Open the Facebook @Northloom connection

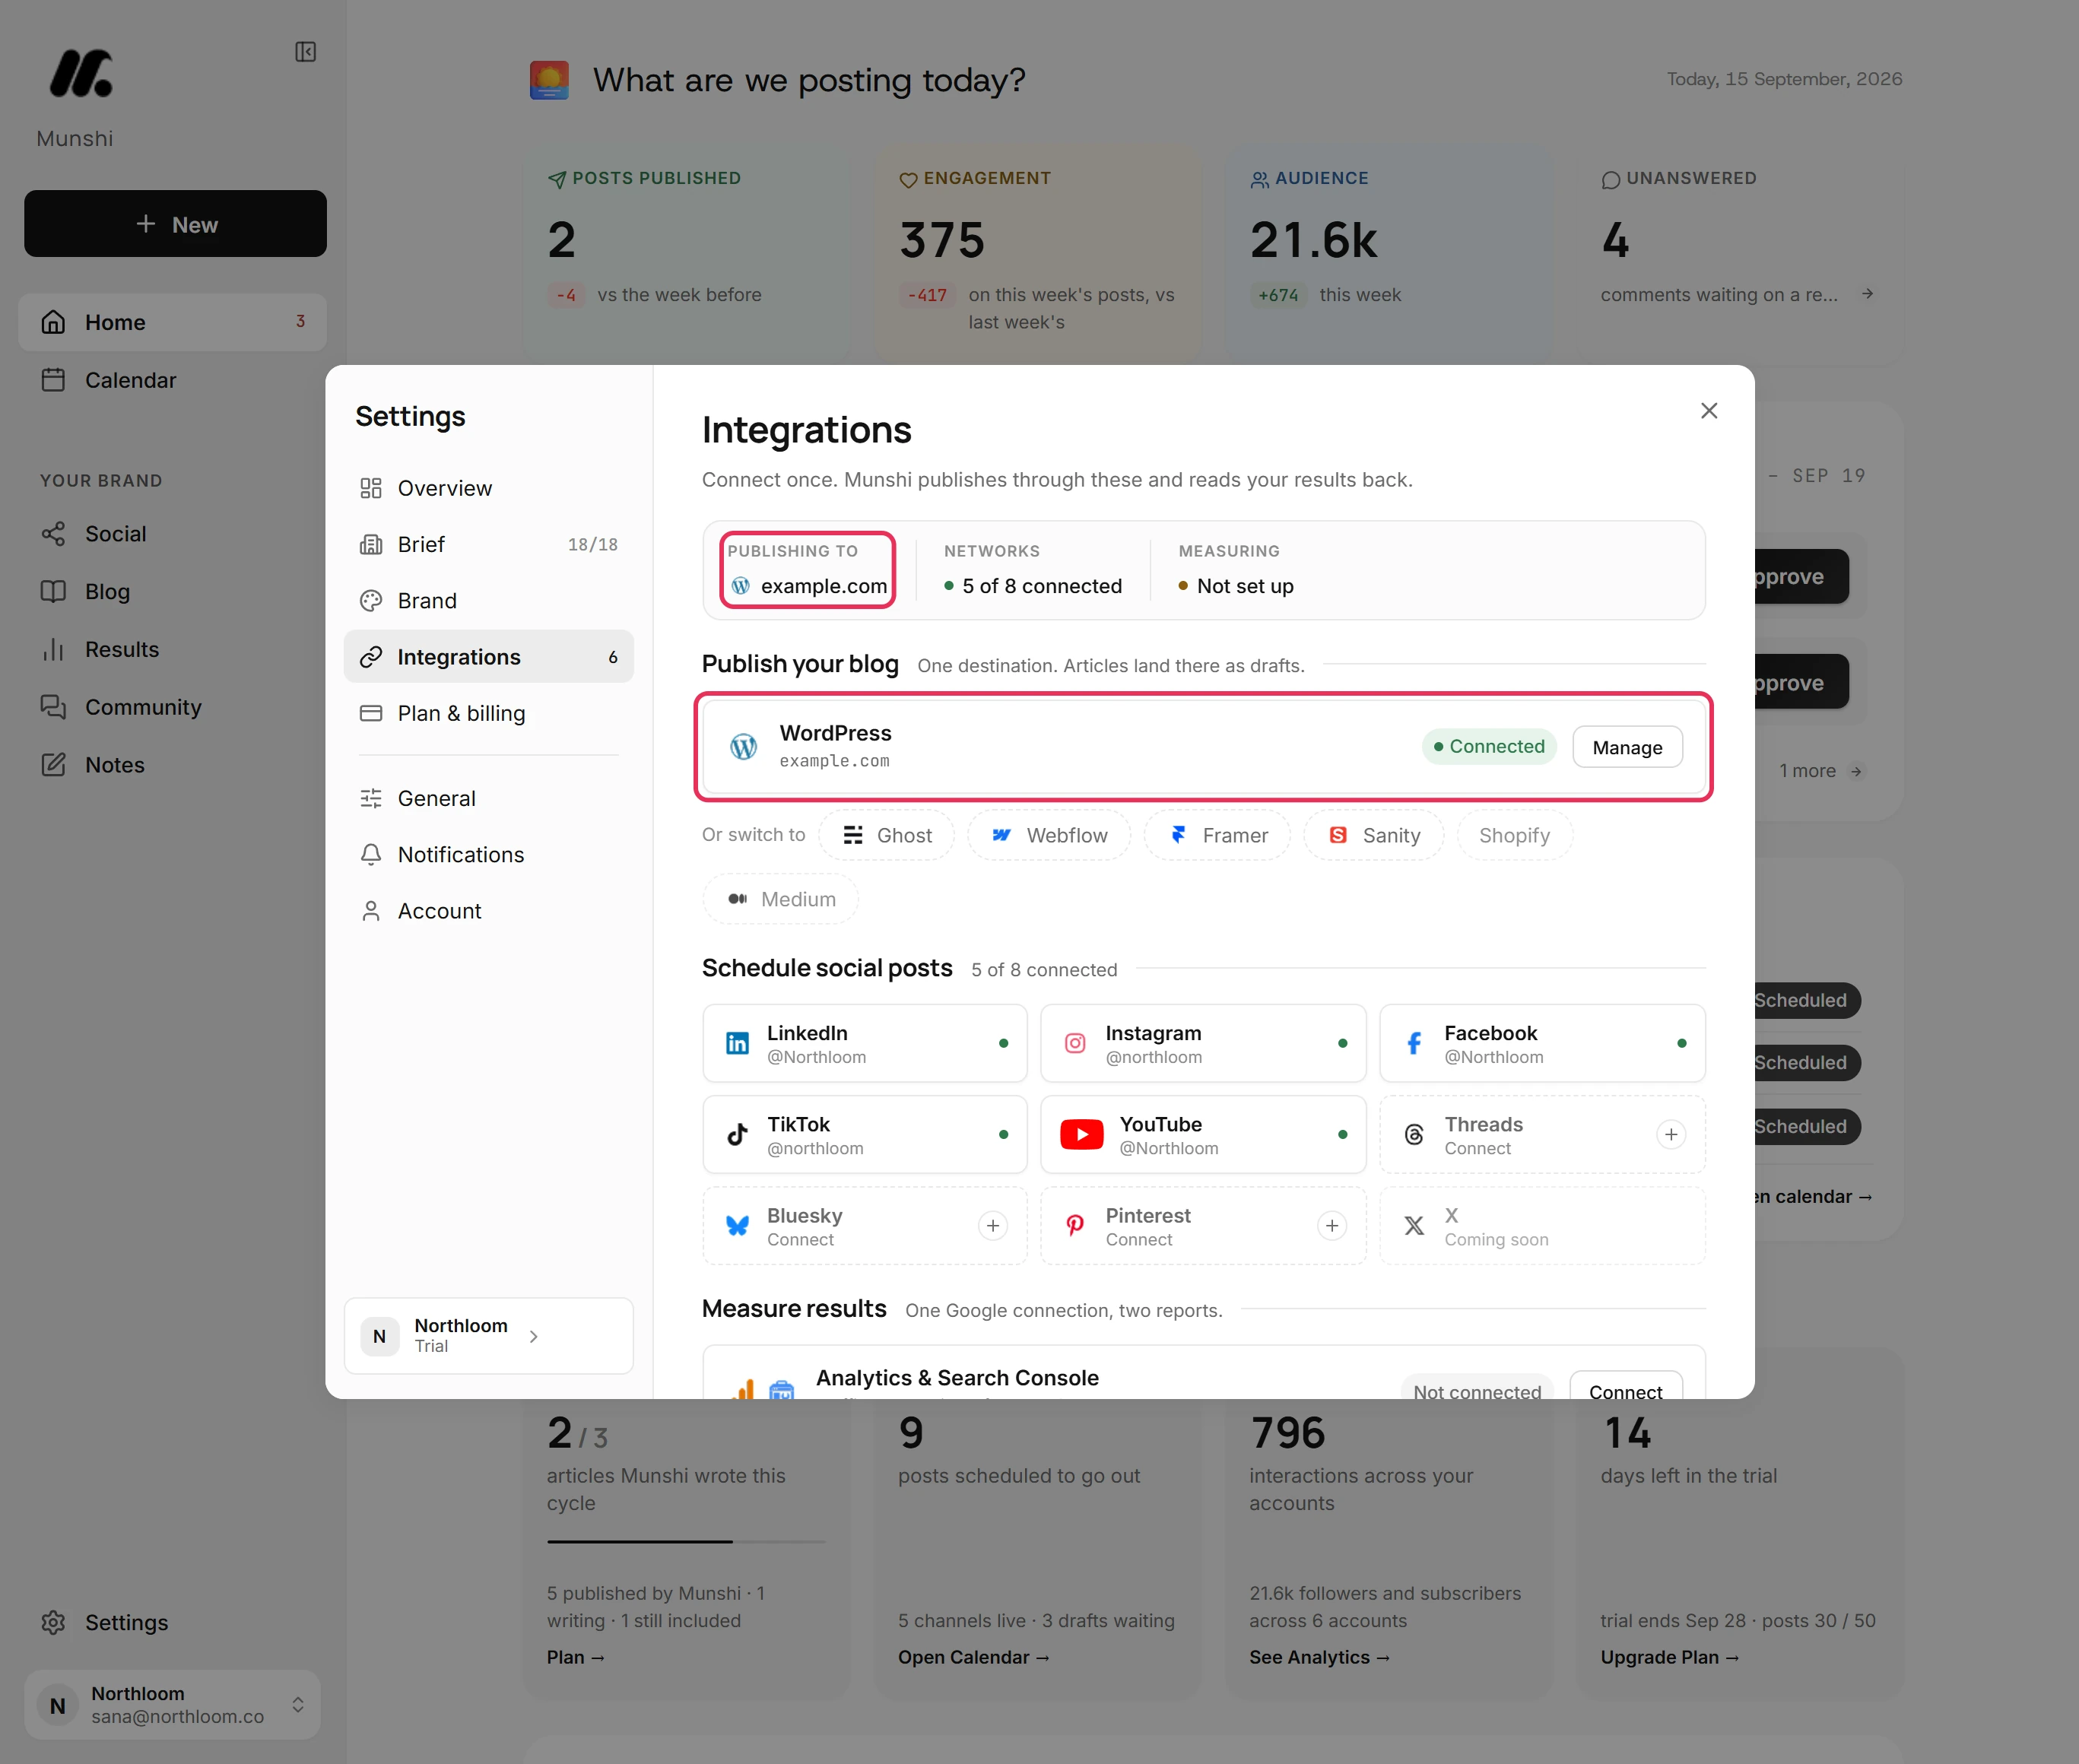(x=1542, y=1043)
